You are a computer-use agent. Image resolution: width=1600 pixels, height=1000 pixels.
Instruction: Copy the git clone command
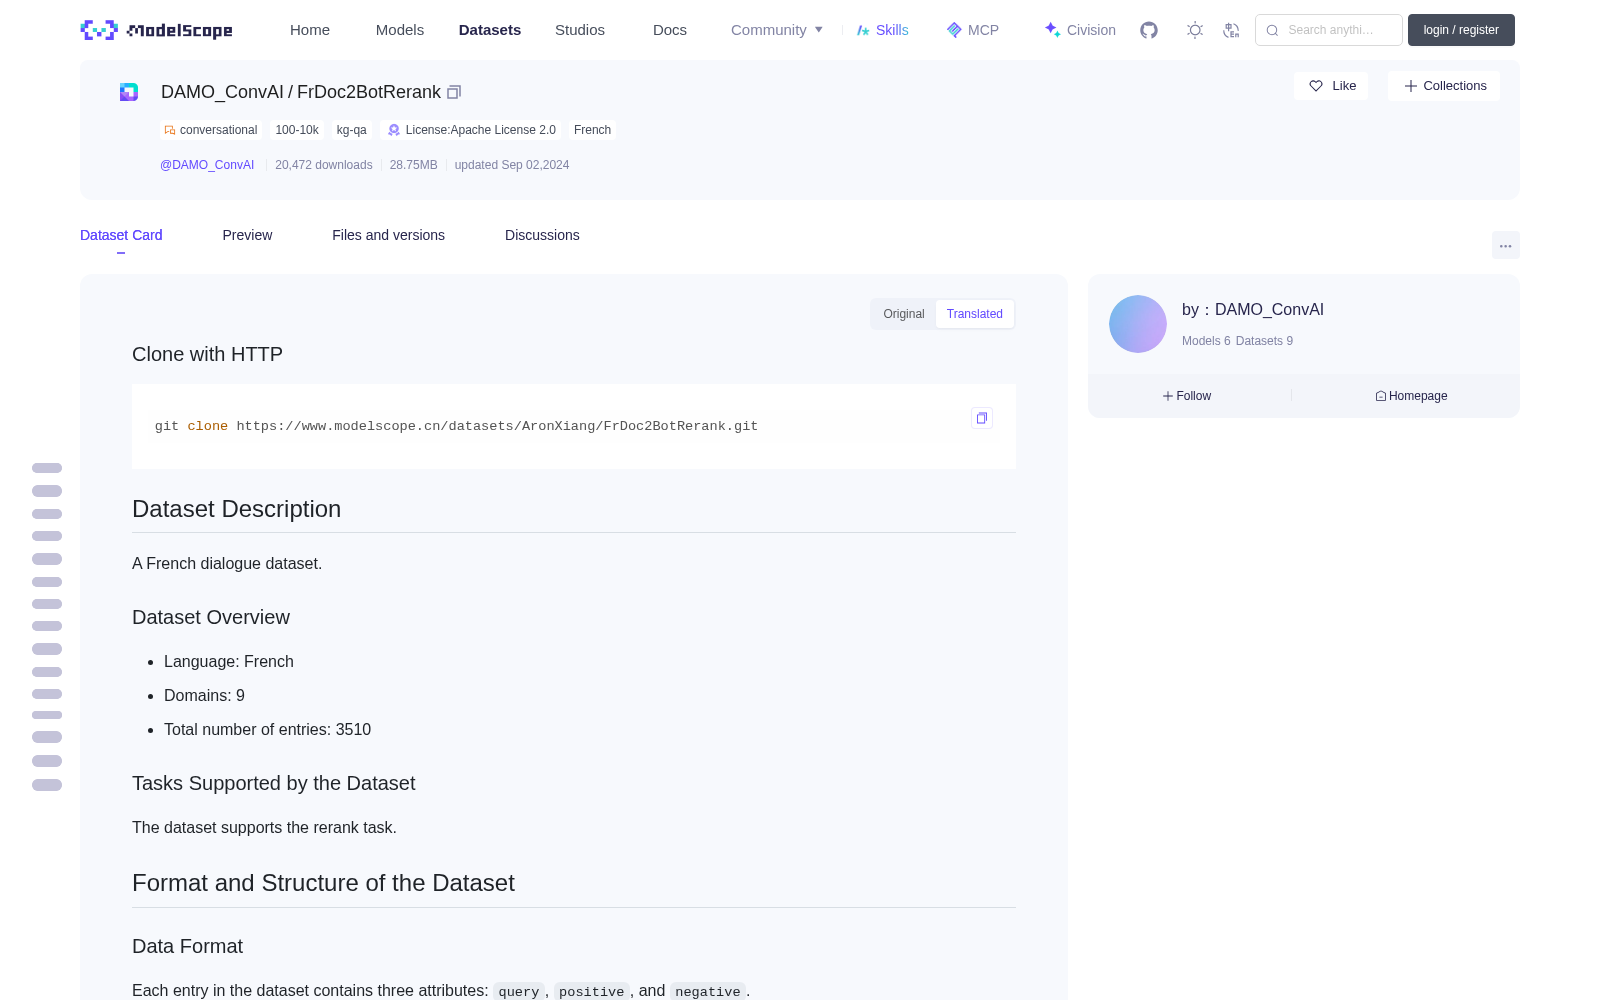pyautogui.click(x=982, y=418)
